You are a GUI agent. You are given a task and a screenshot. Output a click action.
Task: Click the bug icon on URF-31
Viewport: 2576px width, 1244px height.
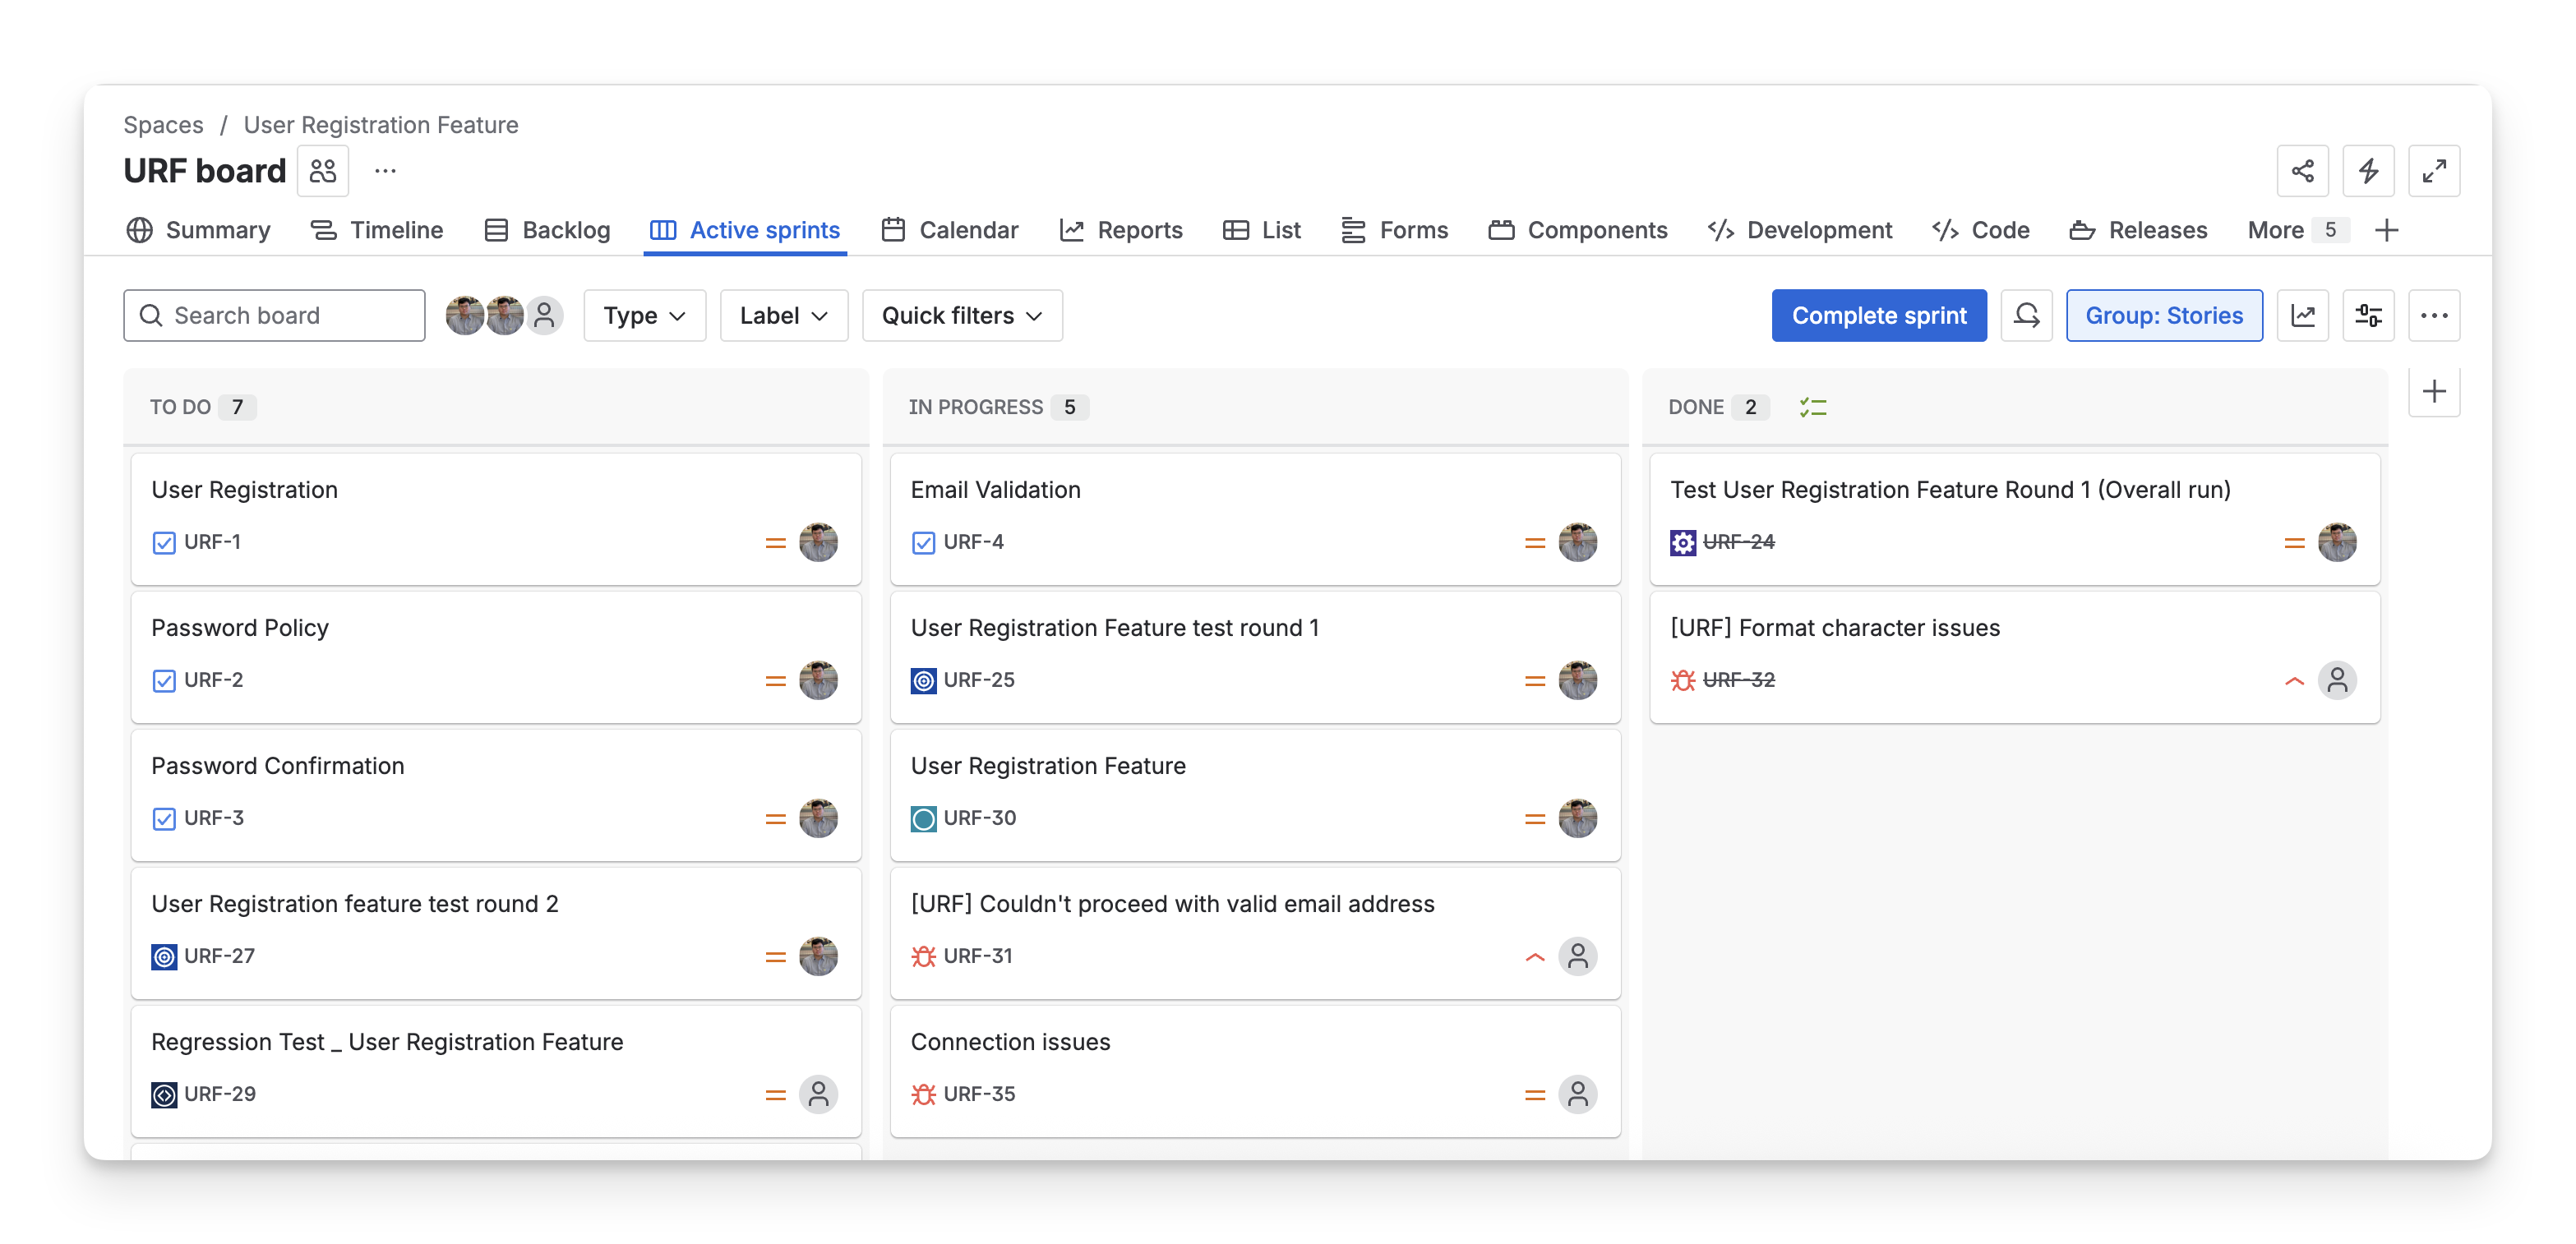click(x=923, y=956)
